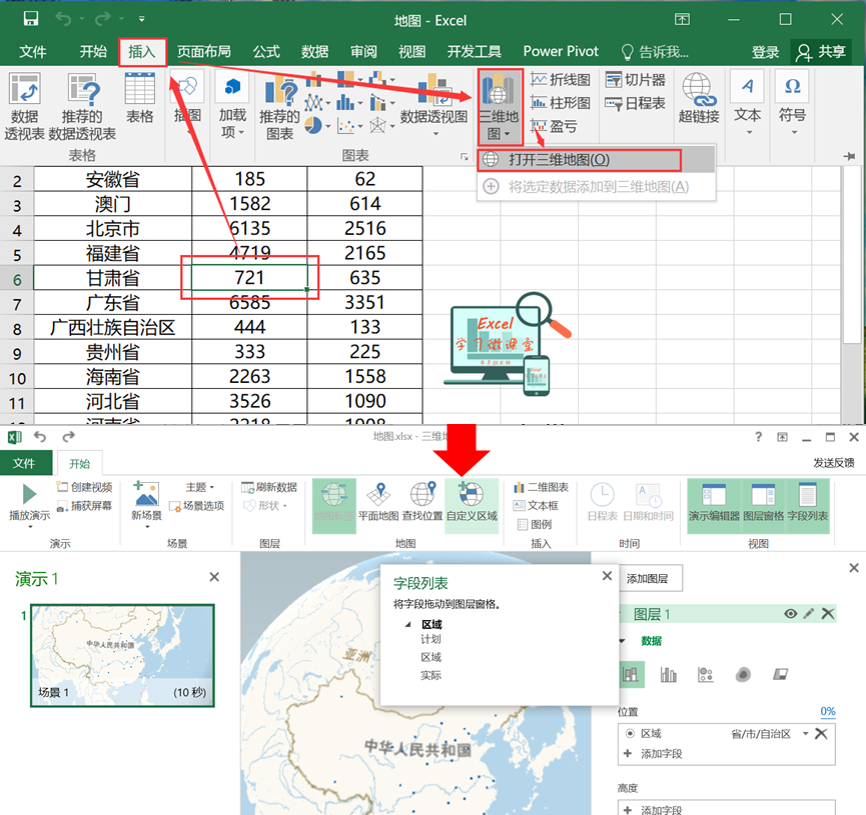Insert a 2D Chart (二维图表)
Screen dimensions: 866x815
click(541, 487)
